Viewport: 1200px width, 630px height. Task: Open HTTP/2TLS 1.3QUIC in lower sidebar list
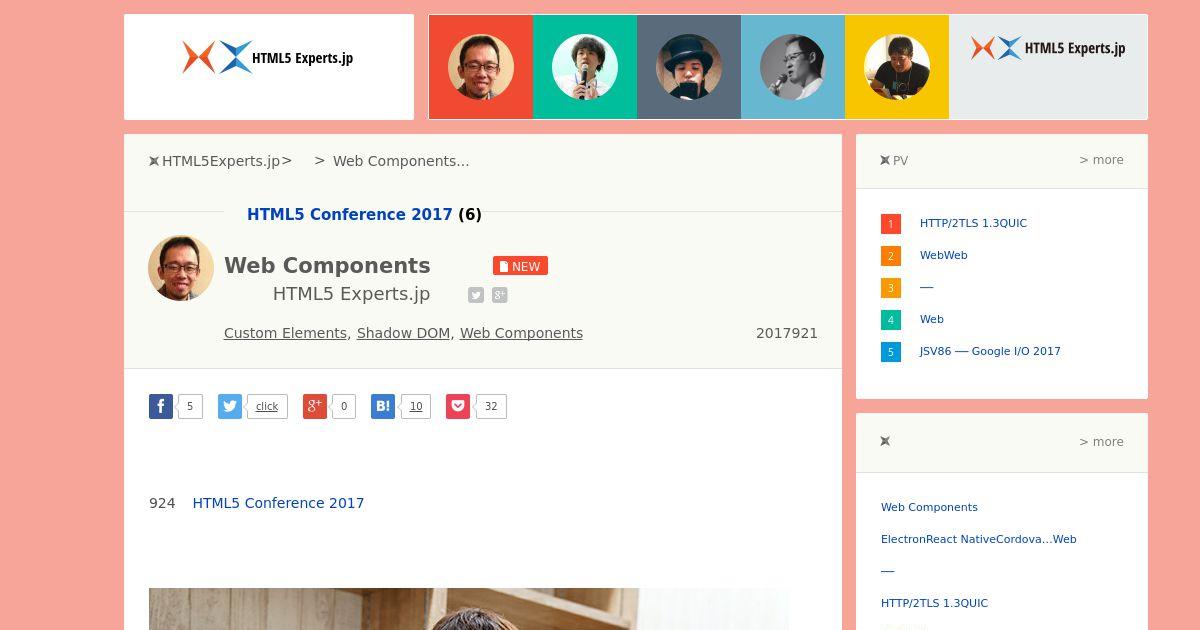(x=934, y=603)
